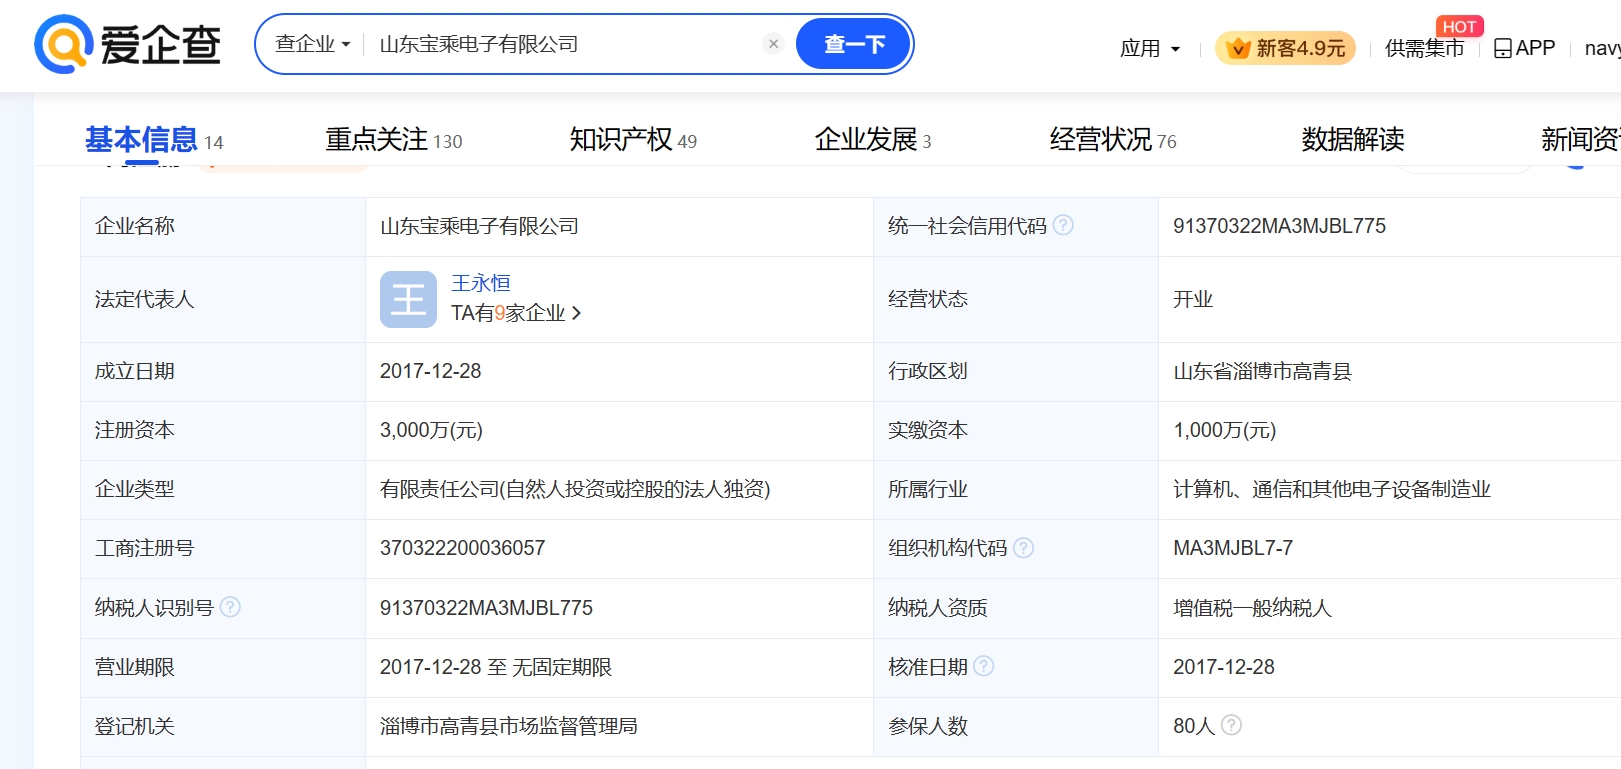Click the 新客4.9元 promotion button
1621x769 pixels.
click(x=1285, y=48)
